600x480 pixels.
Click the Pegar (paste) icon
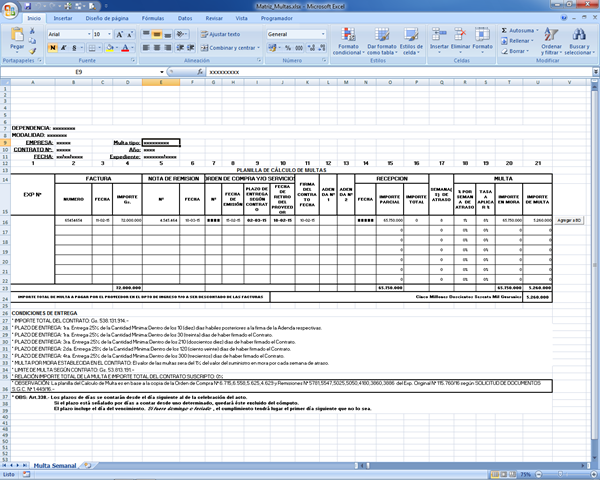coord(17,36)
